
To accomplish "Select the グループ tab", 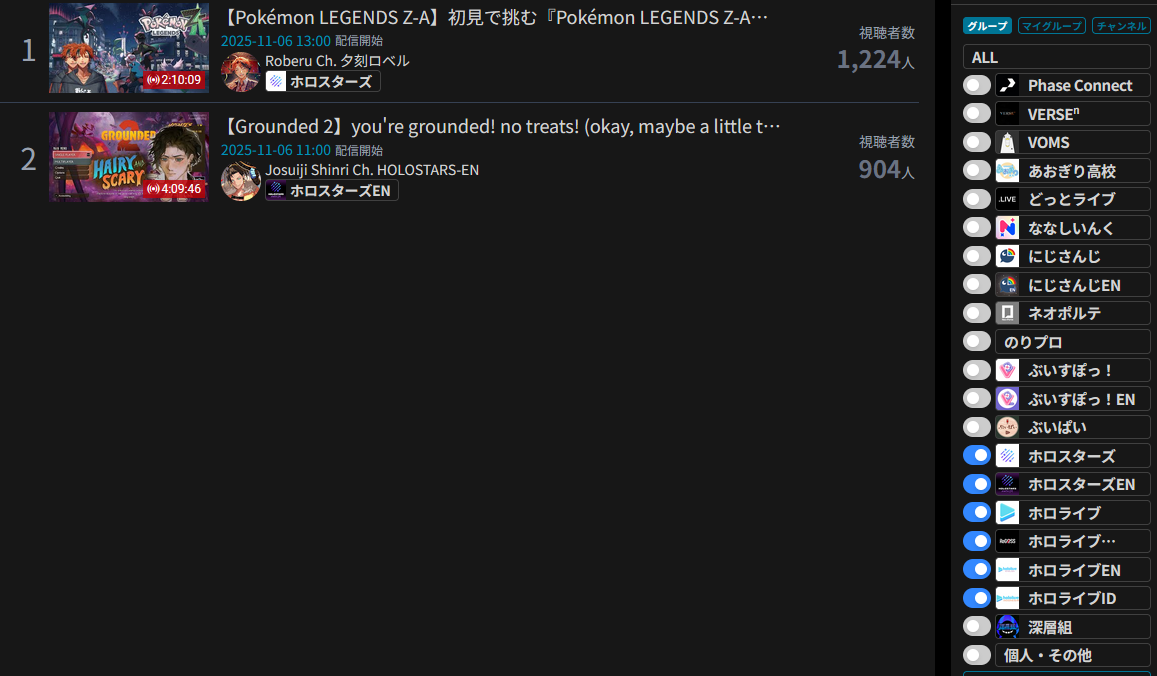I will point(987,26).
